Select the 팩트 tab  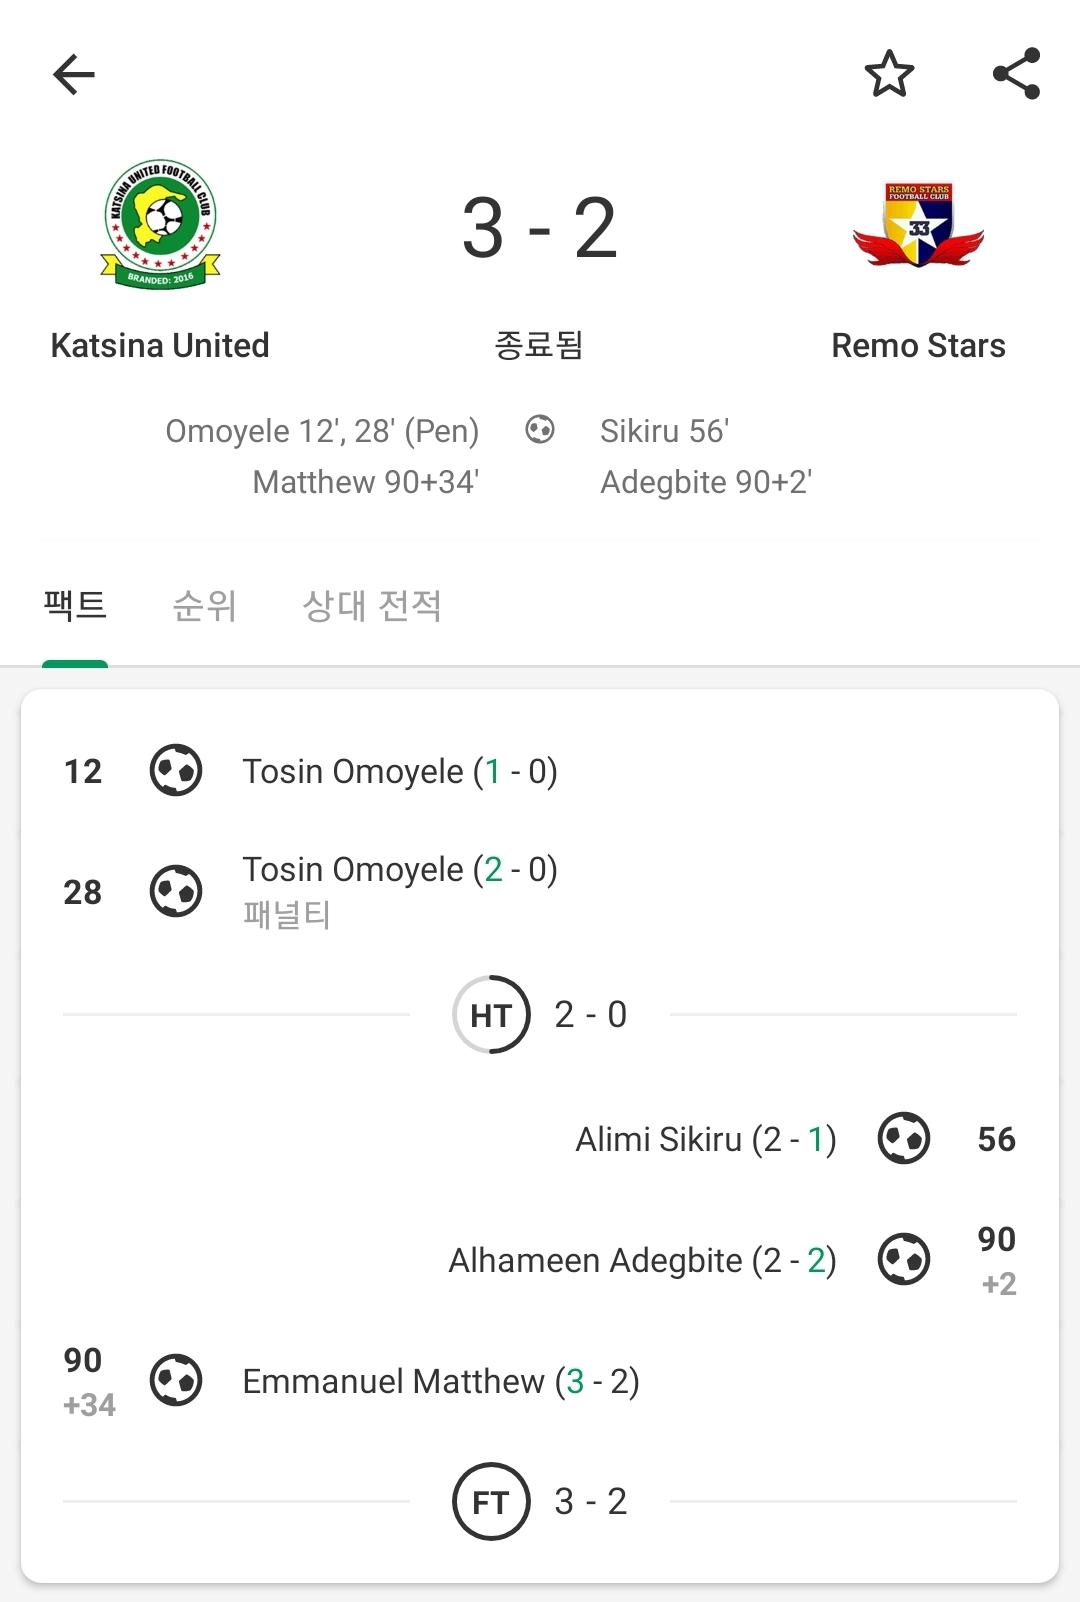tap(75, 606)
